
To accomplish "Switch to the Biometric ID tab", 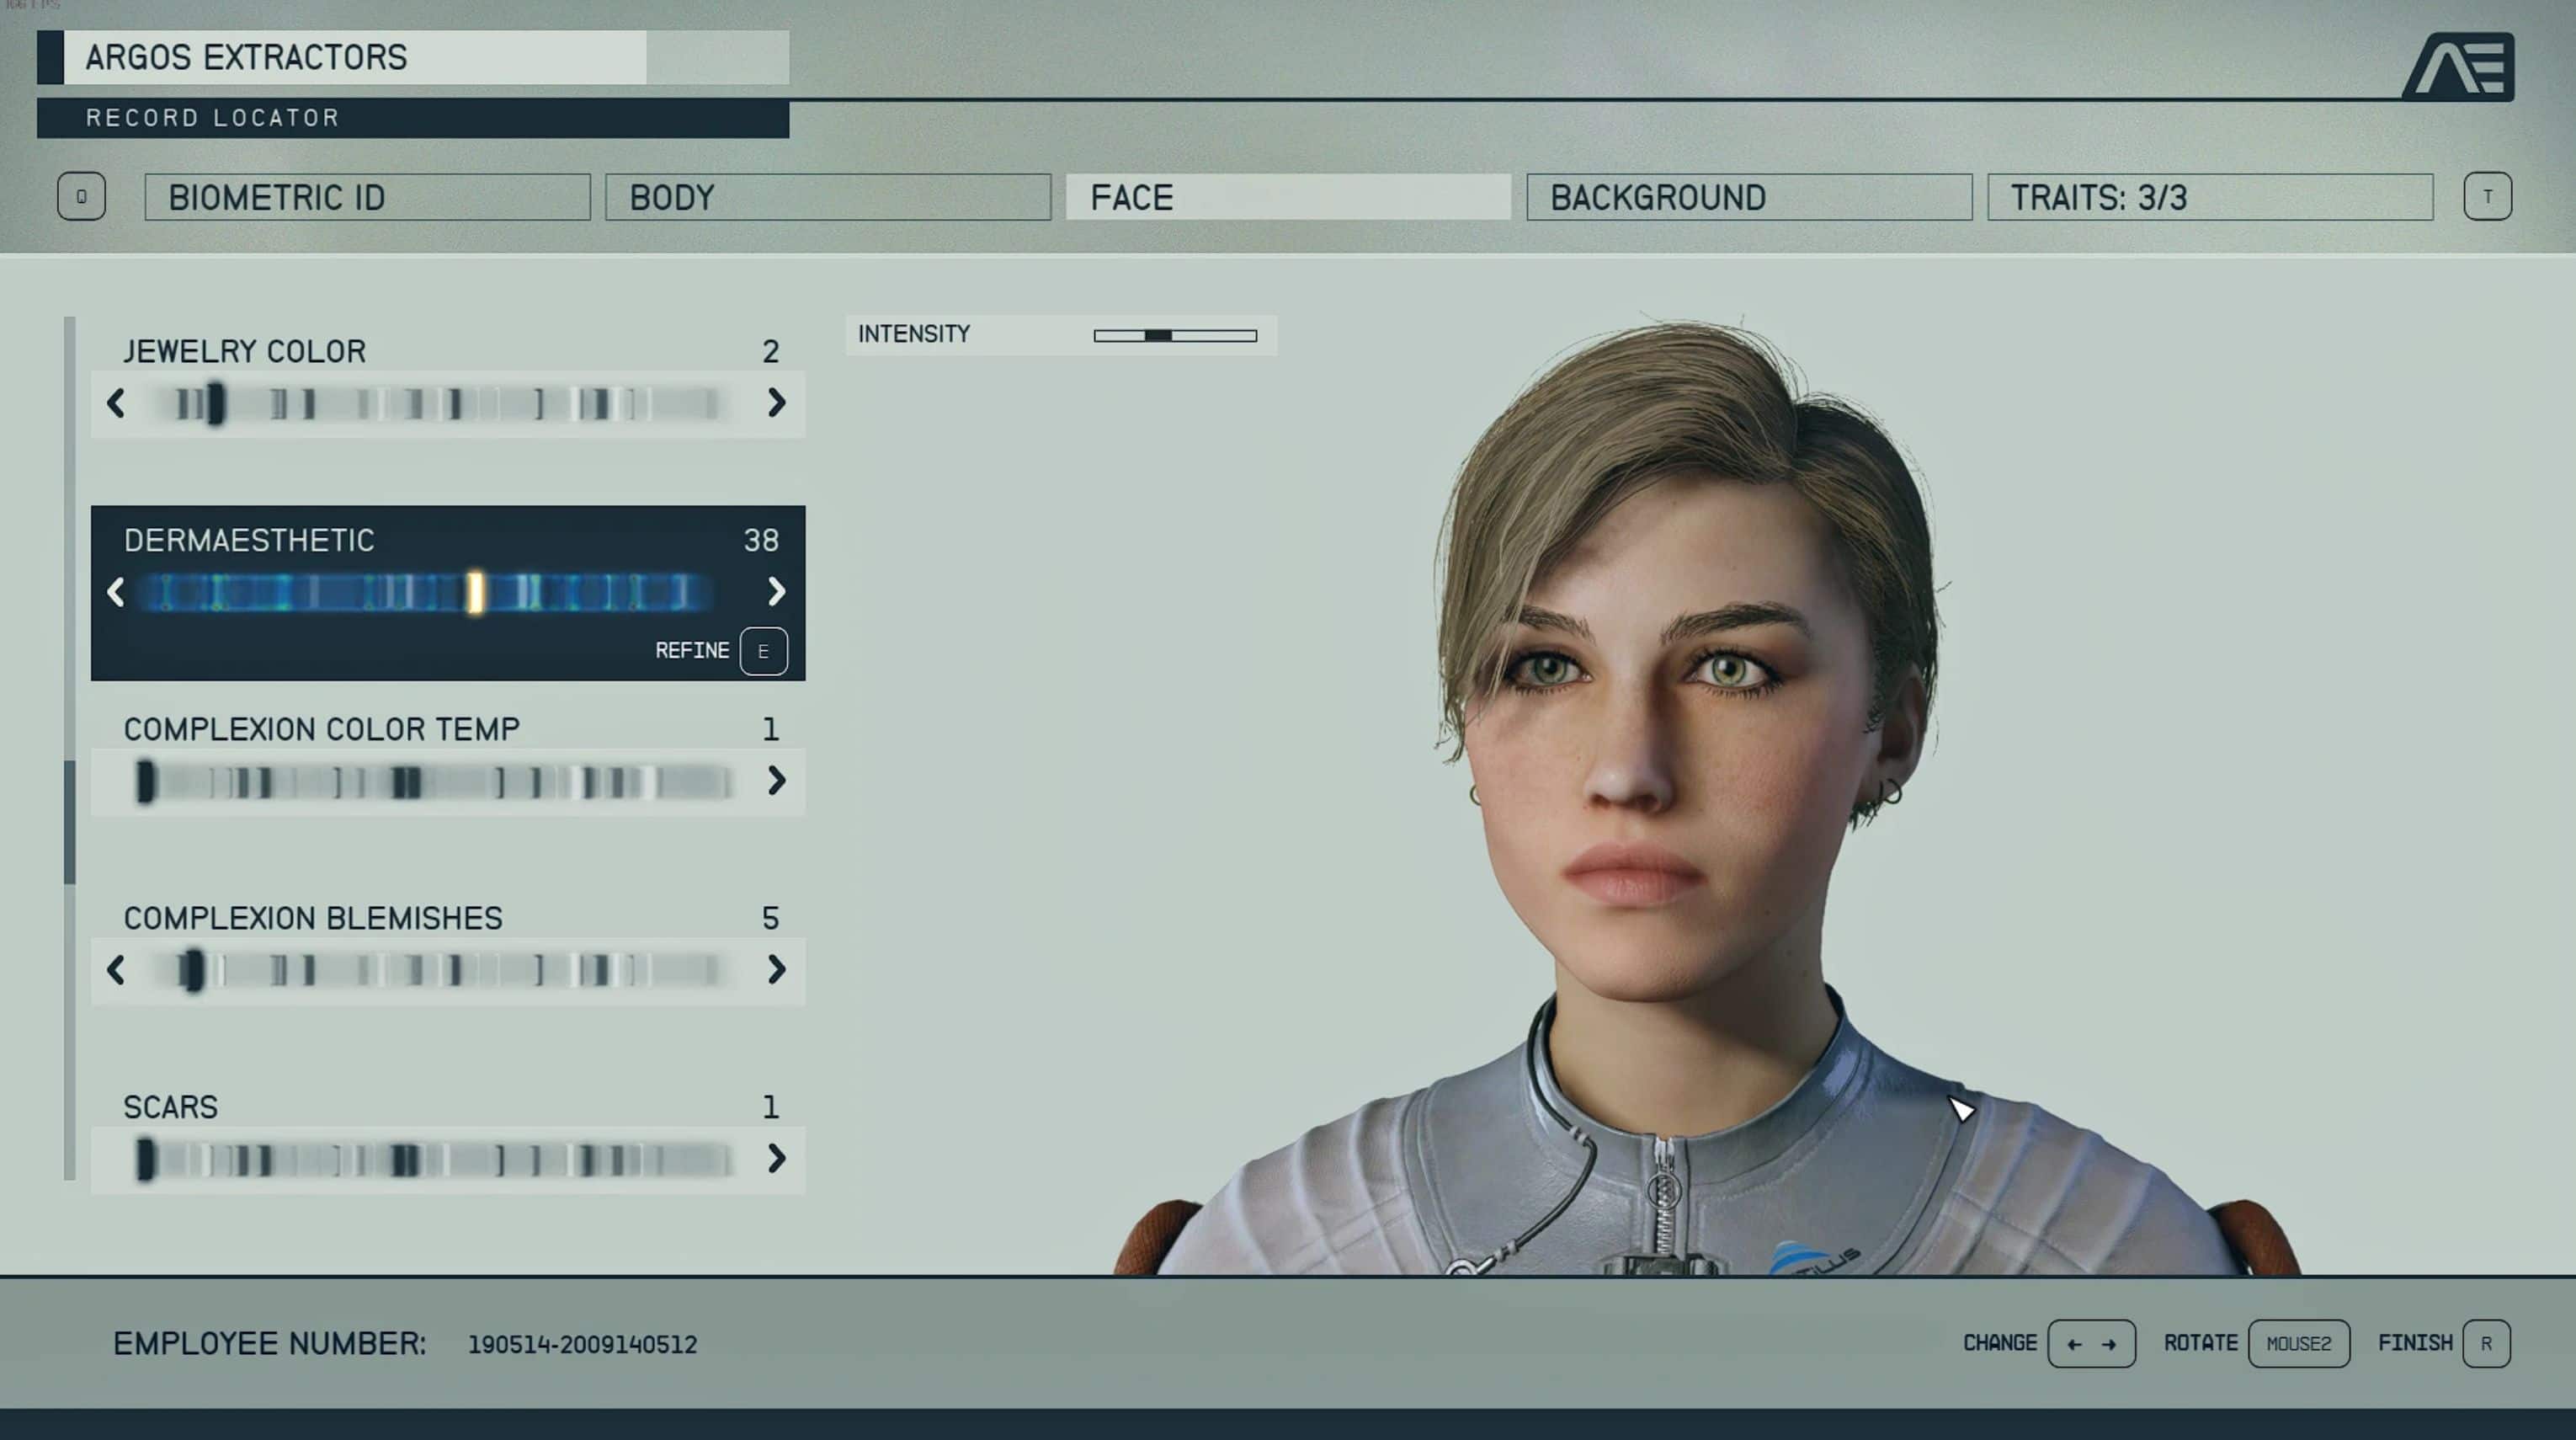I will (x=367, y=197).
